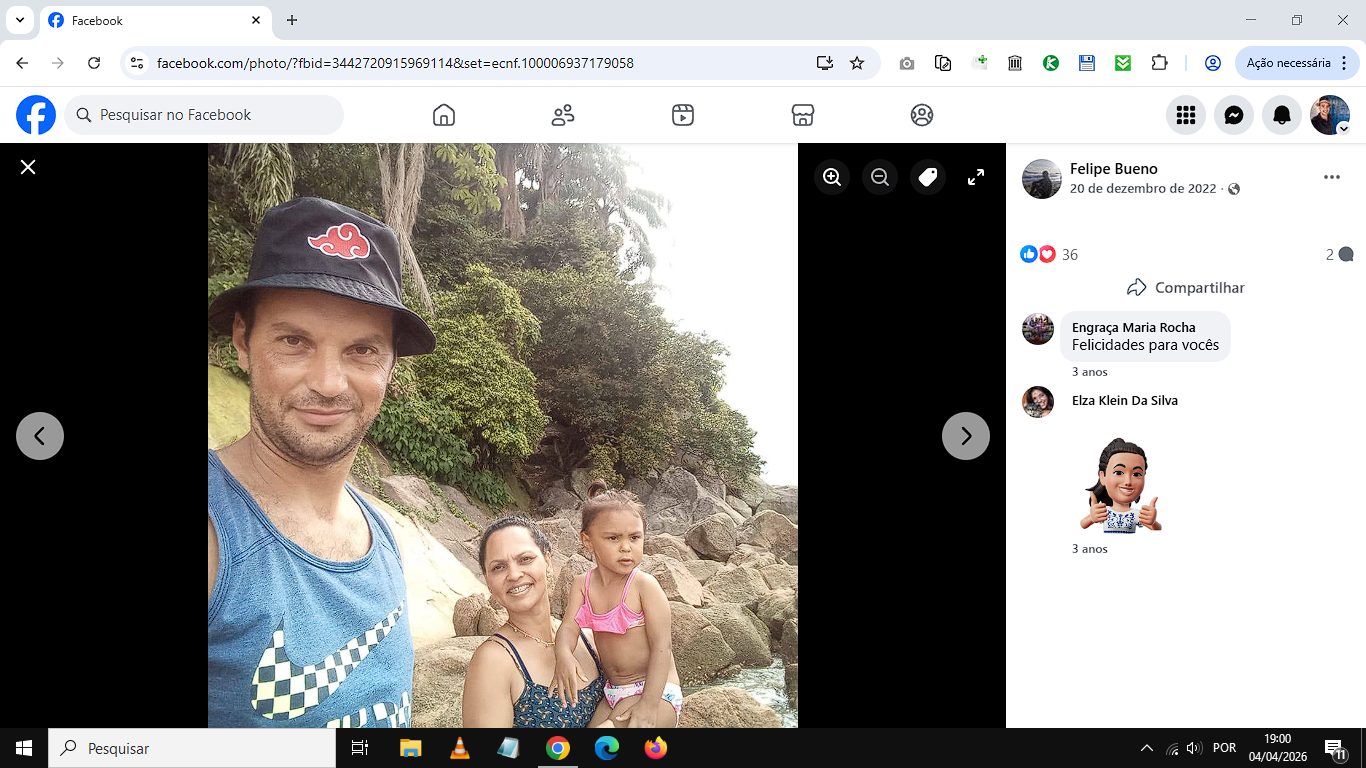Screen dimensions: 1366x768
Task: Close the photo viewer
Action: coord(28,167)
